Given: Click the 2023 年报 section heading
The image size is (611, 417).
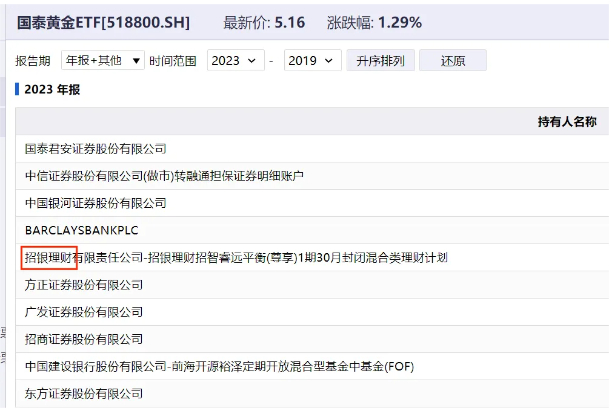Looking at the screenshot, I should (x=52, y=90).
